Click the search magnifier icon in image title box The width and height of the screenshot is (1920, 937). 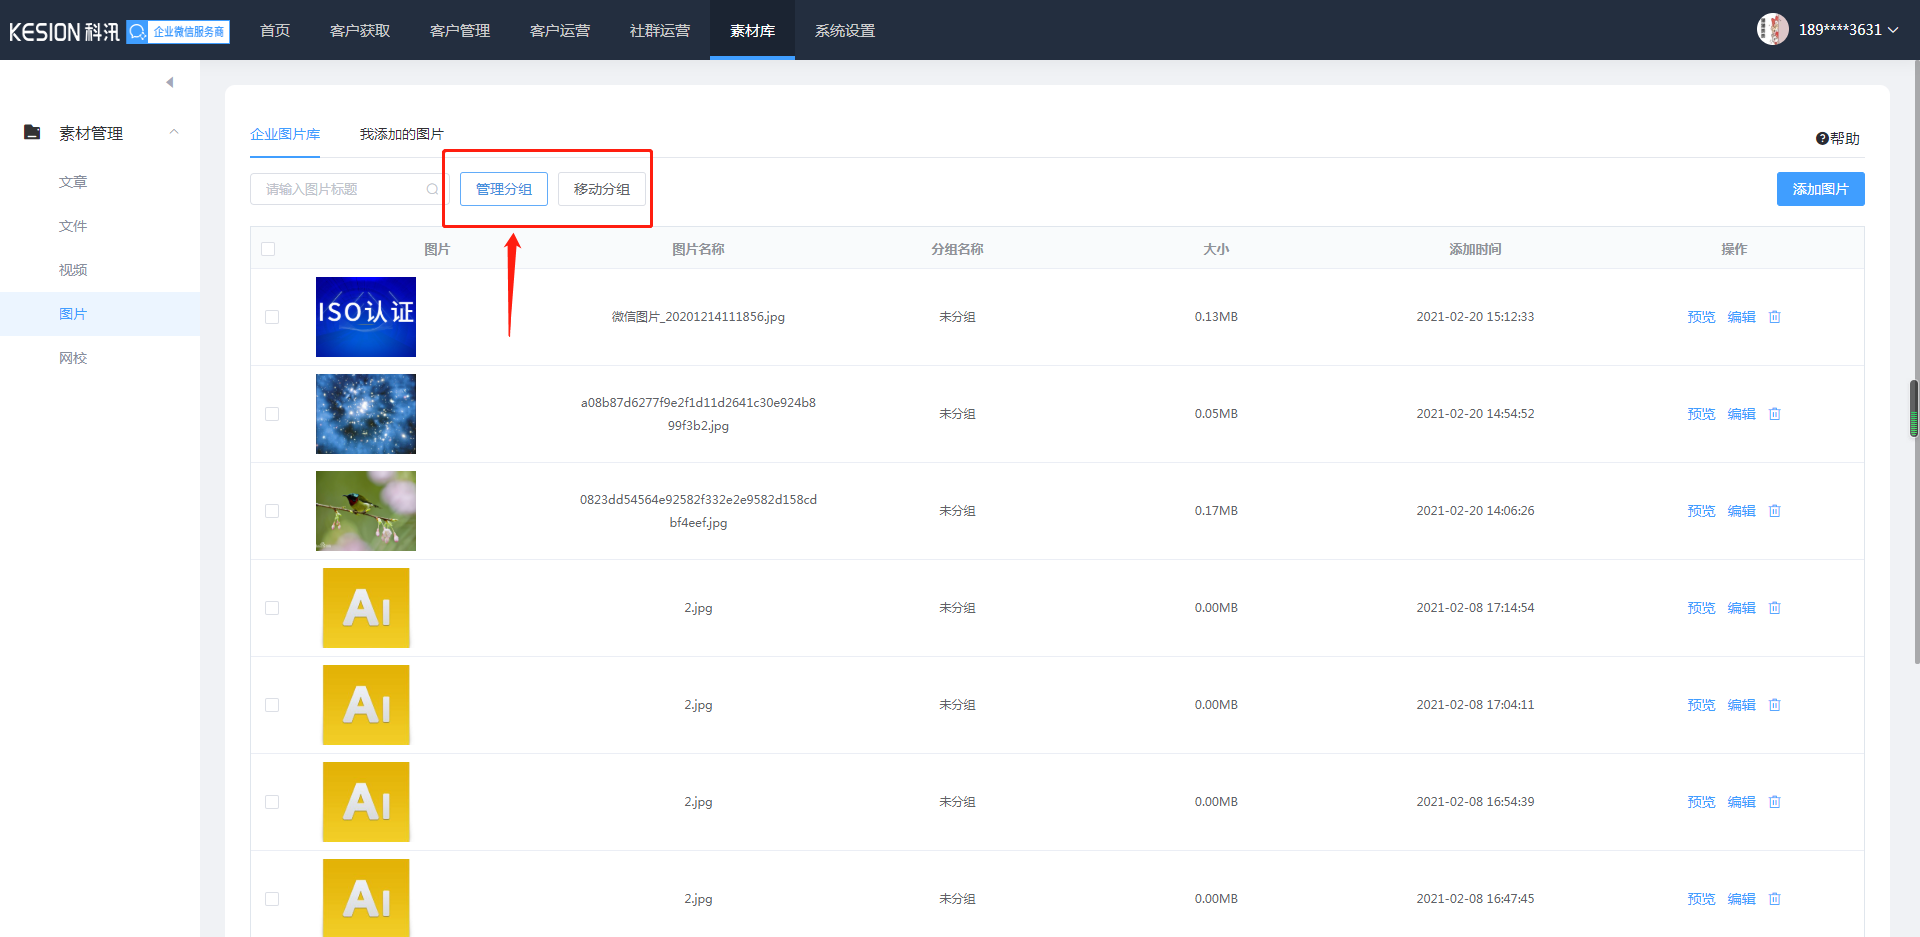[x=432, y=189]
